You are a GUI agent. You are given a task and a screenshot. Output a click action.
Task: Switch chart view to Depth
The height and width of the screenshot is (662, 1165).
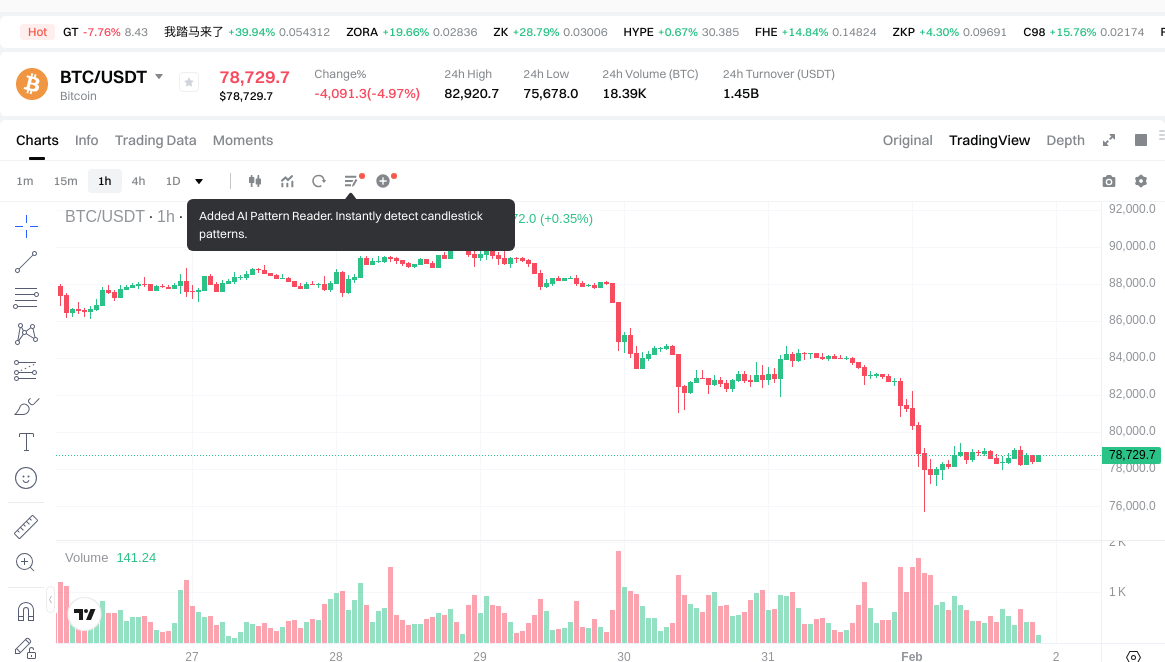[x=1065, y=140]
